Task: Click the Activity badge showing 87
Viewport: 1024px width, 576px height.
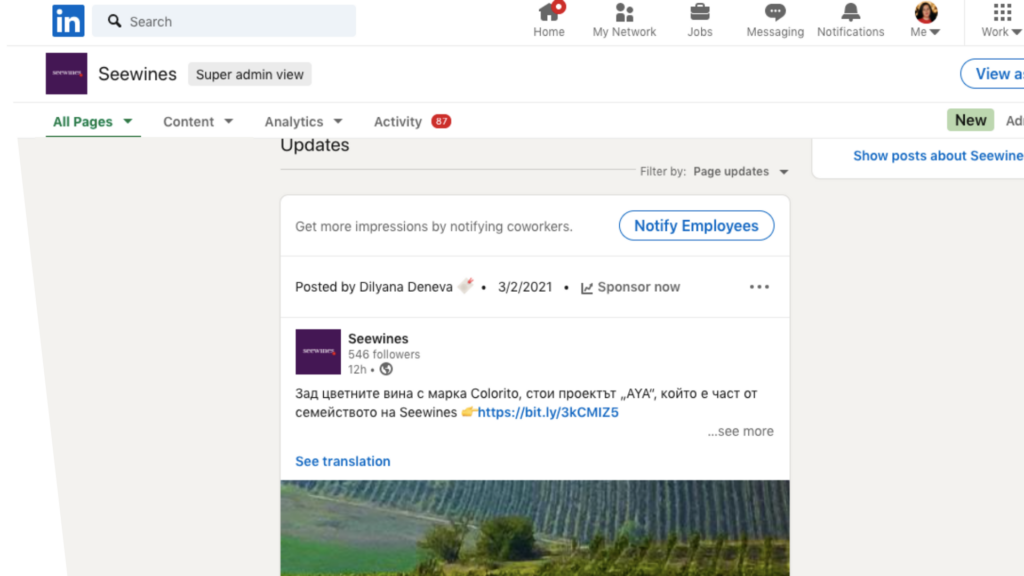Action: 441,121
